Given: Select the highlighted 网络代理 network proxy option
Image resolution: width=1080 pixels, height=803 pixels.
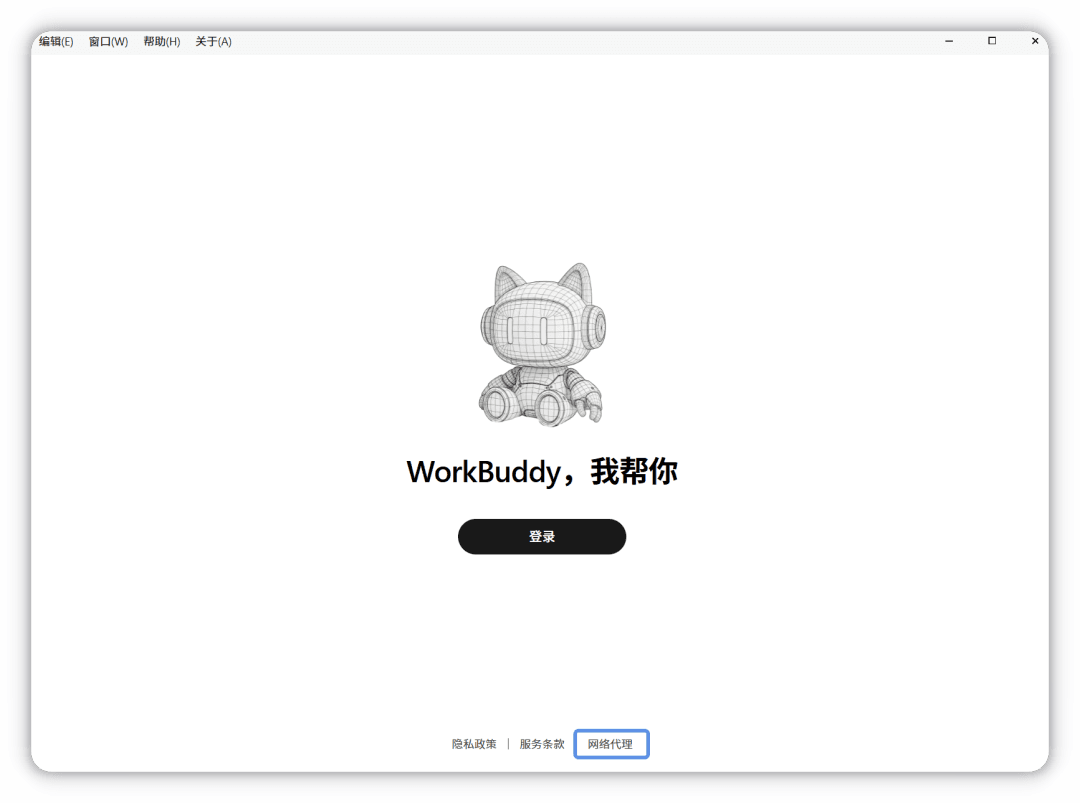Looking at the screenshot, I should pyautogui.click(x=611, y=744).
